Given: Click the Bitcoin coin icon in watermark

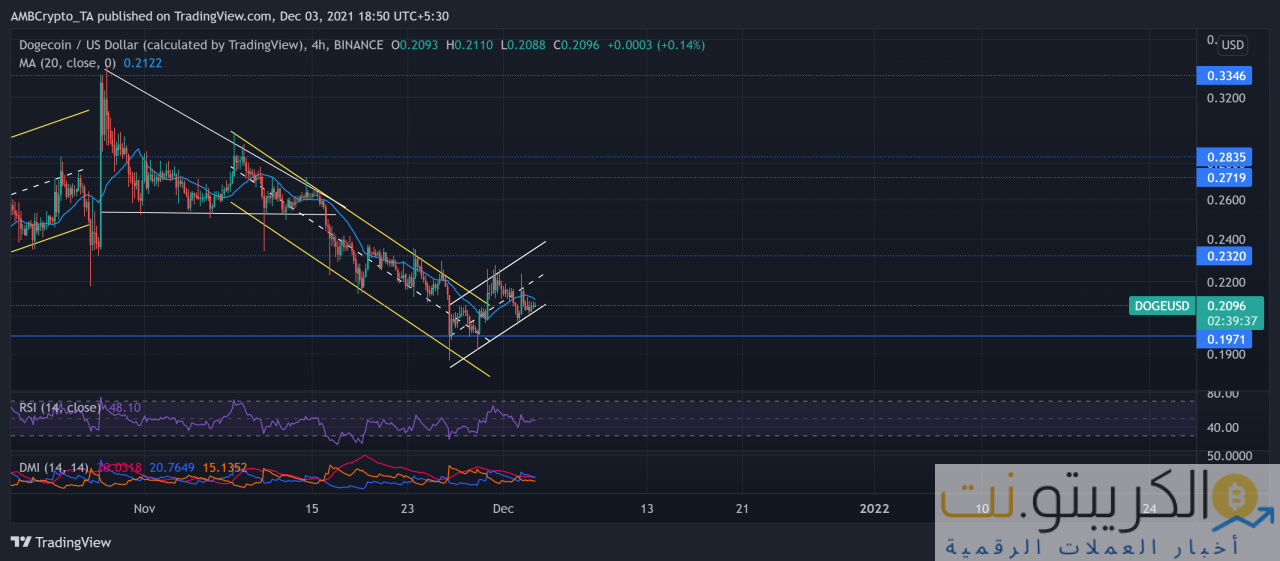Looking at the screenshot, I should click(1236, 497).
